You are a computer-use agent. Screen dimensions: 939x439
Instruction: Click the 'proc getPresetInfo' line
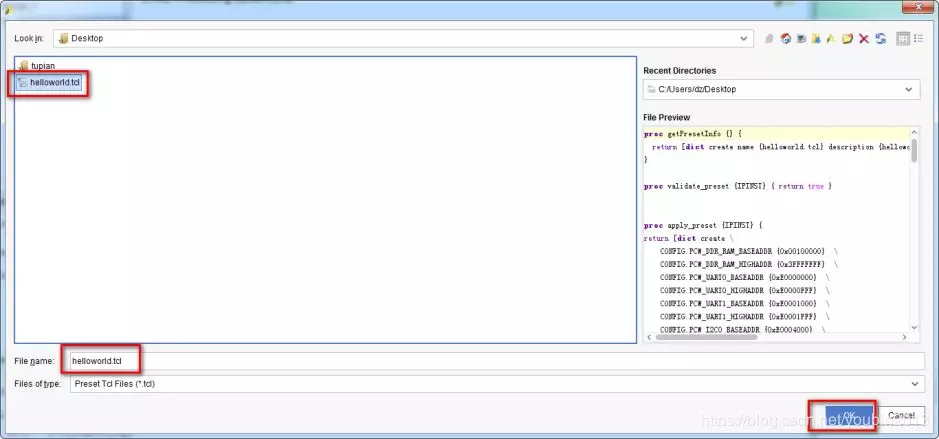click(x=693, y=134)
